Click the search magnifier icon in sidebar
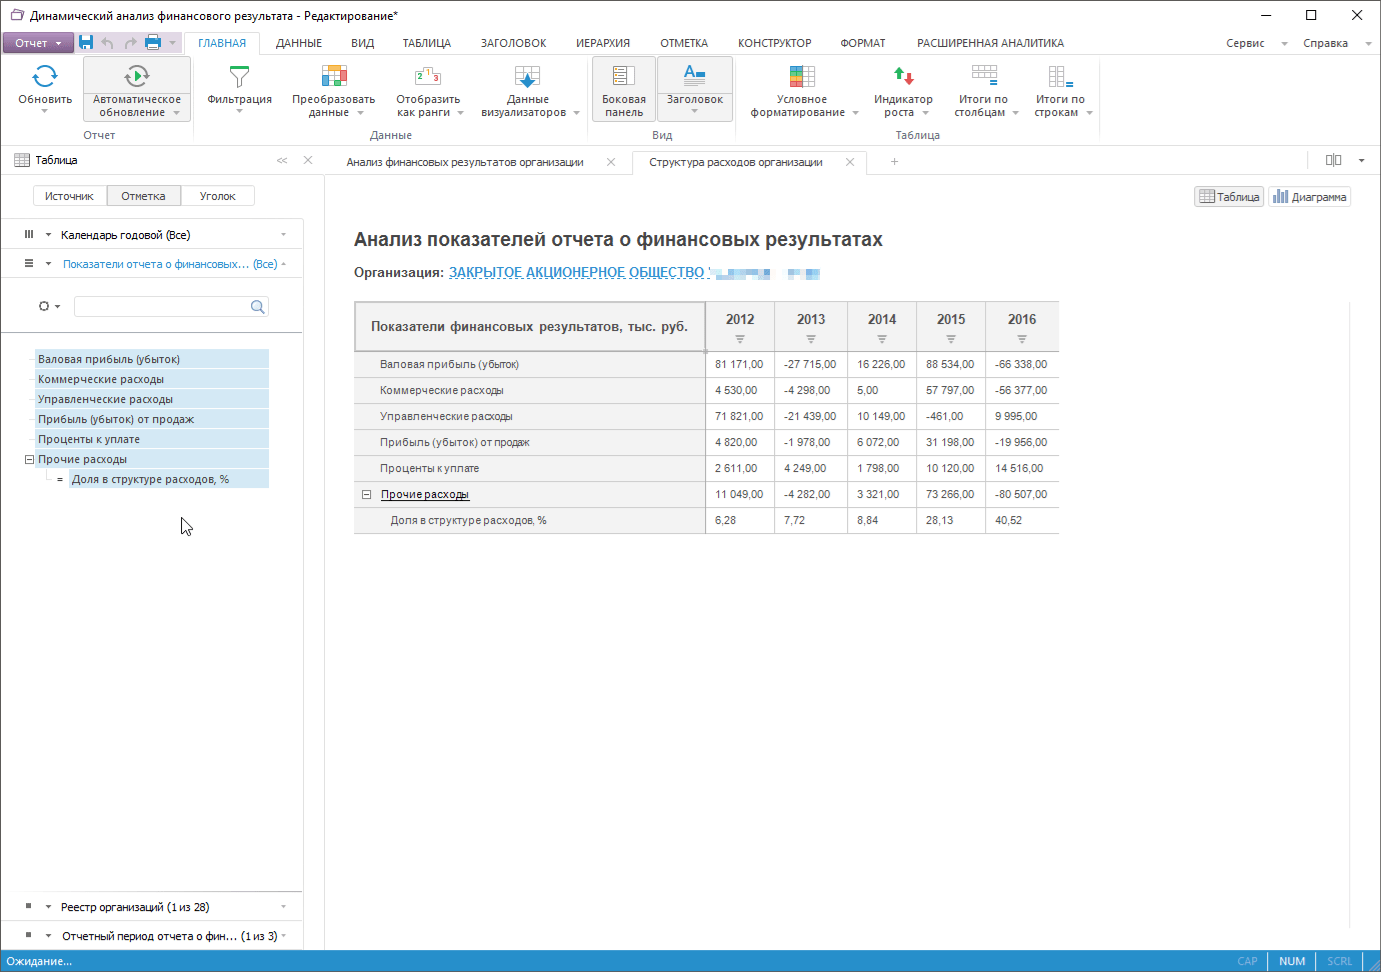 (x=257, y=307)
